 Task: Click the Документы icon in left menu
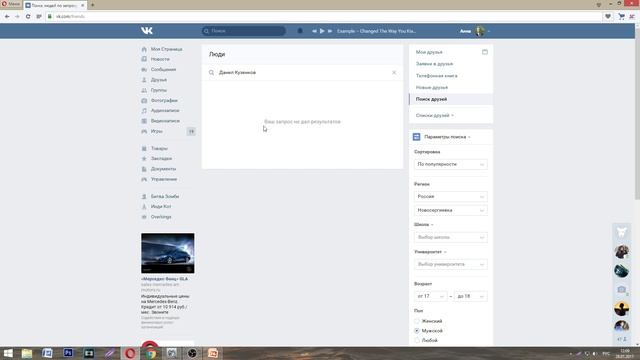click(144, 169)
